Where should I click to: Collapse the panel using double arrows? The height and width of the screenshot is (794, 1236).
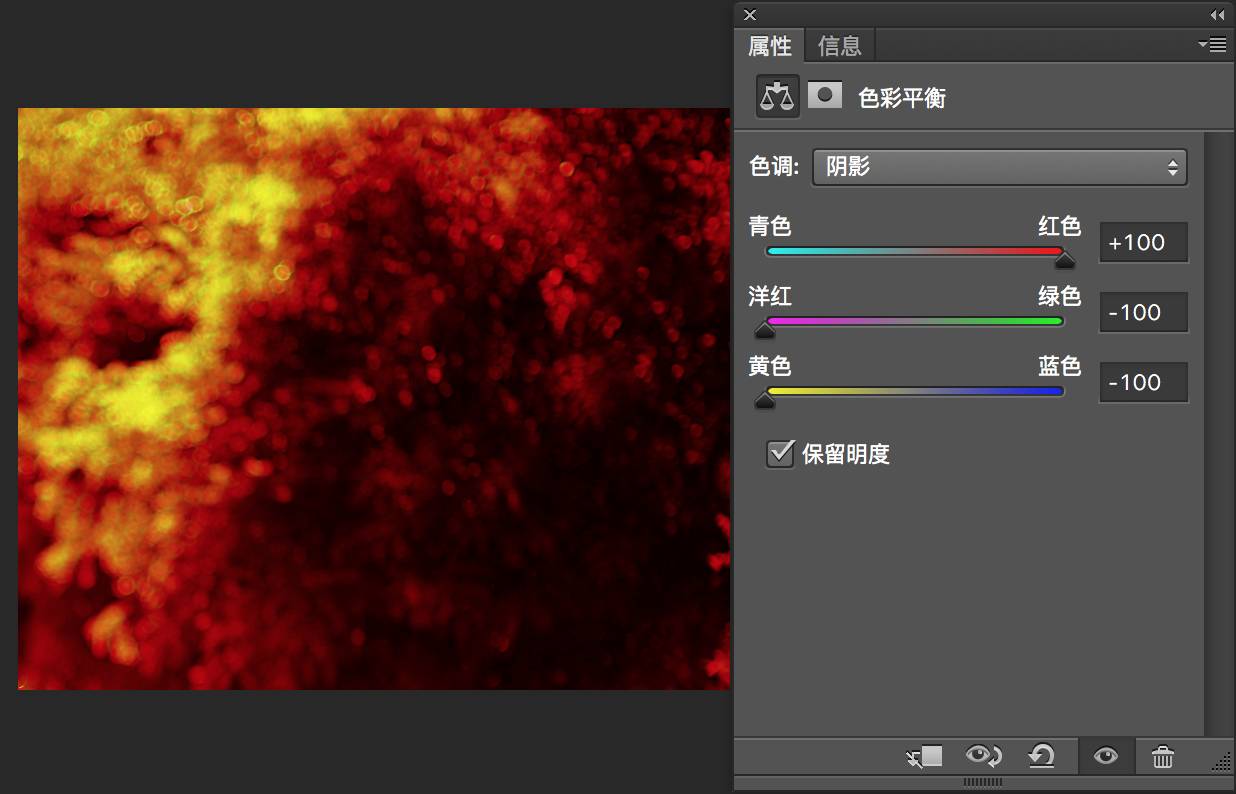click(x=1217, y=15)
